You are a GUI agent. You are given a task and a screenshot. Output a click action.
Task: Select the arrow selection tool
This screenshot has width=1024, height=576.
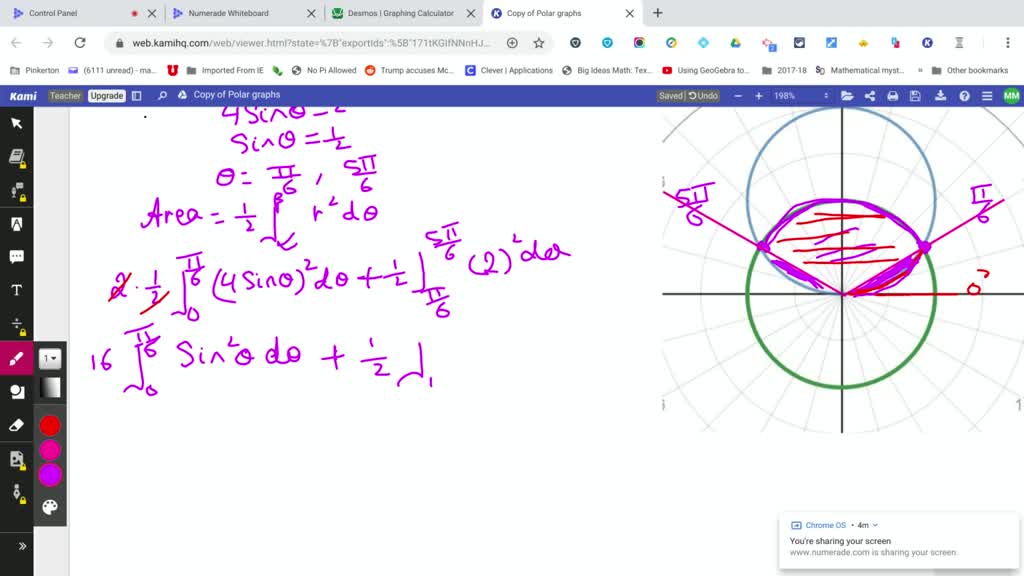click(15, 122)
